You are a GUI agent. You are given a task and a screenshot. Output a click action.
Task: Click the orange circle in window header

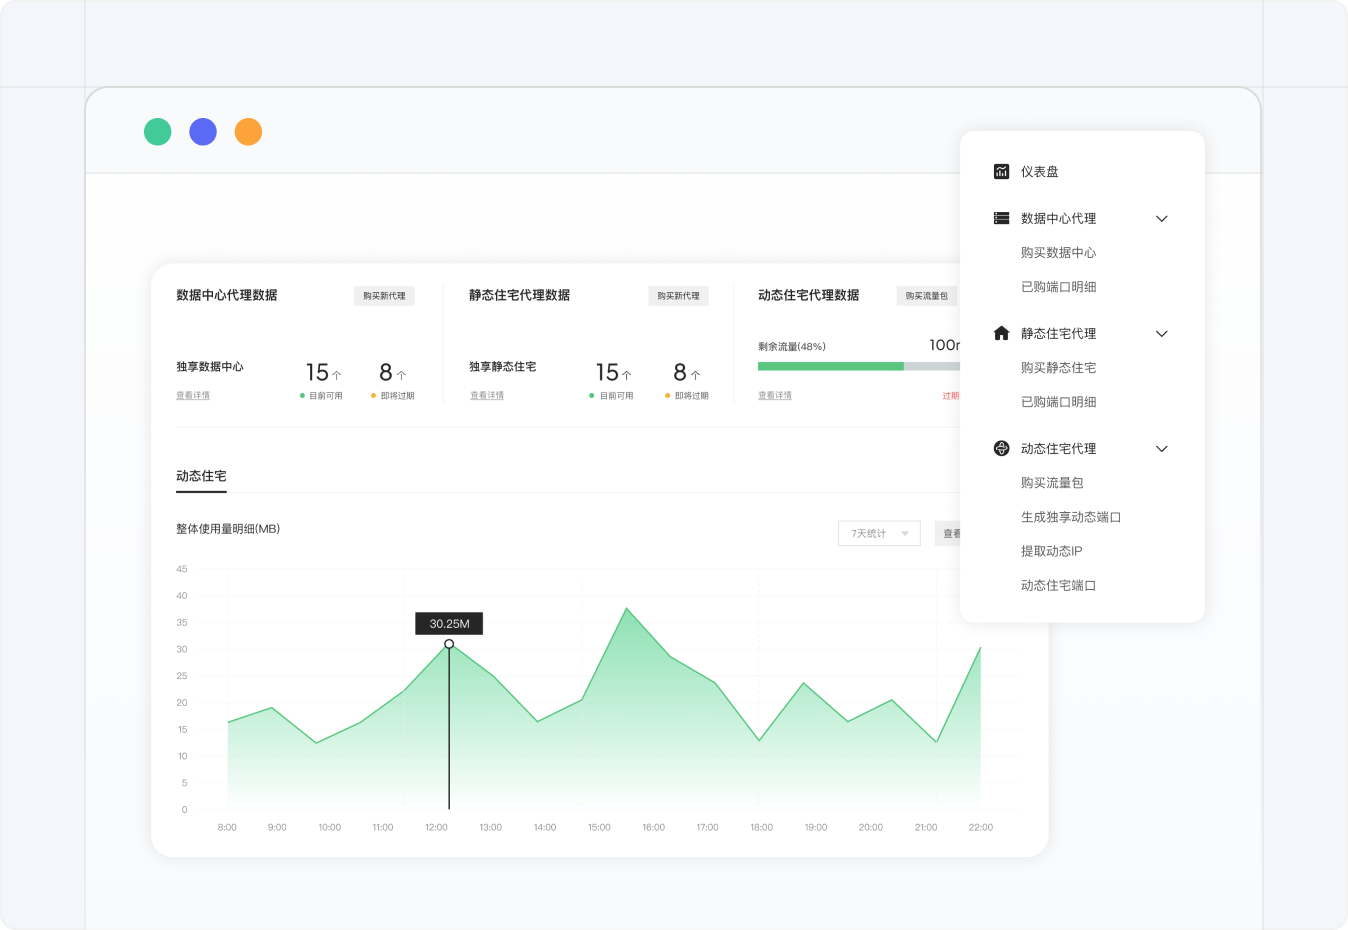tap(248, 132)
